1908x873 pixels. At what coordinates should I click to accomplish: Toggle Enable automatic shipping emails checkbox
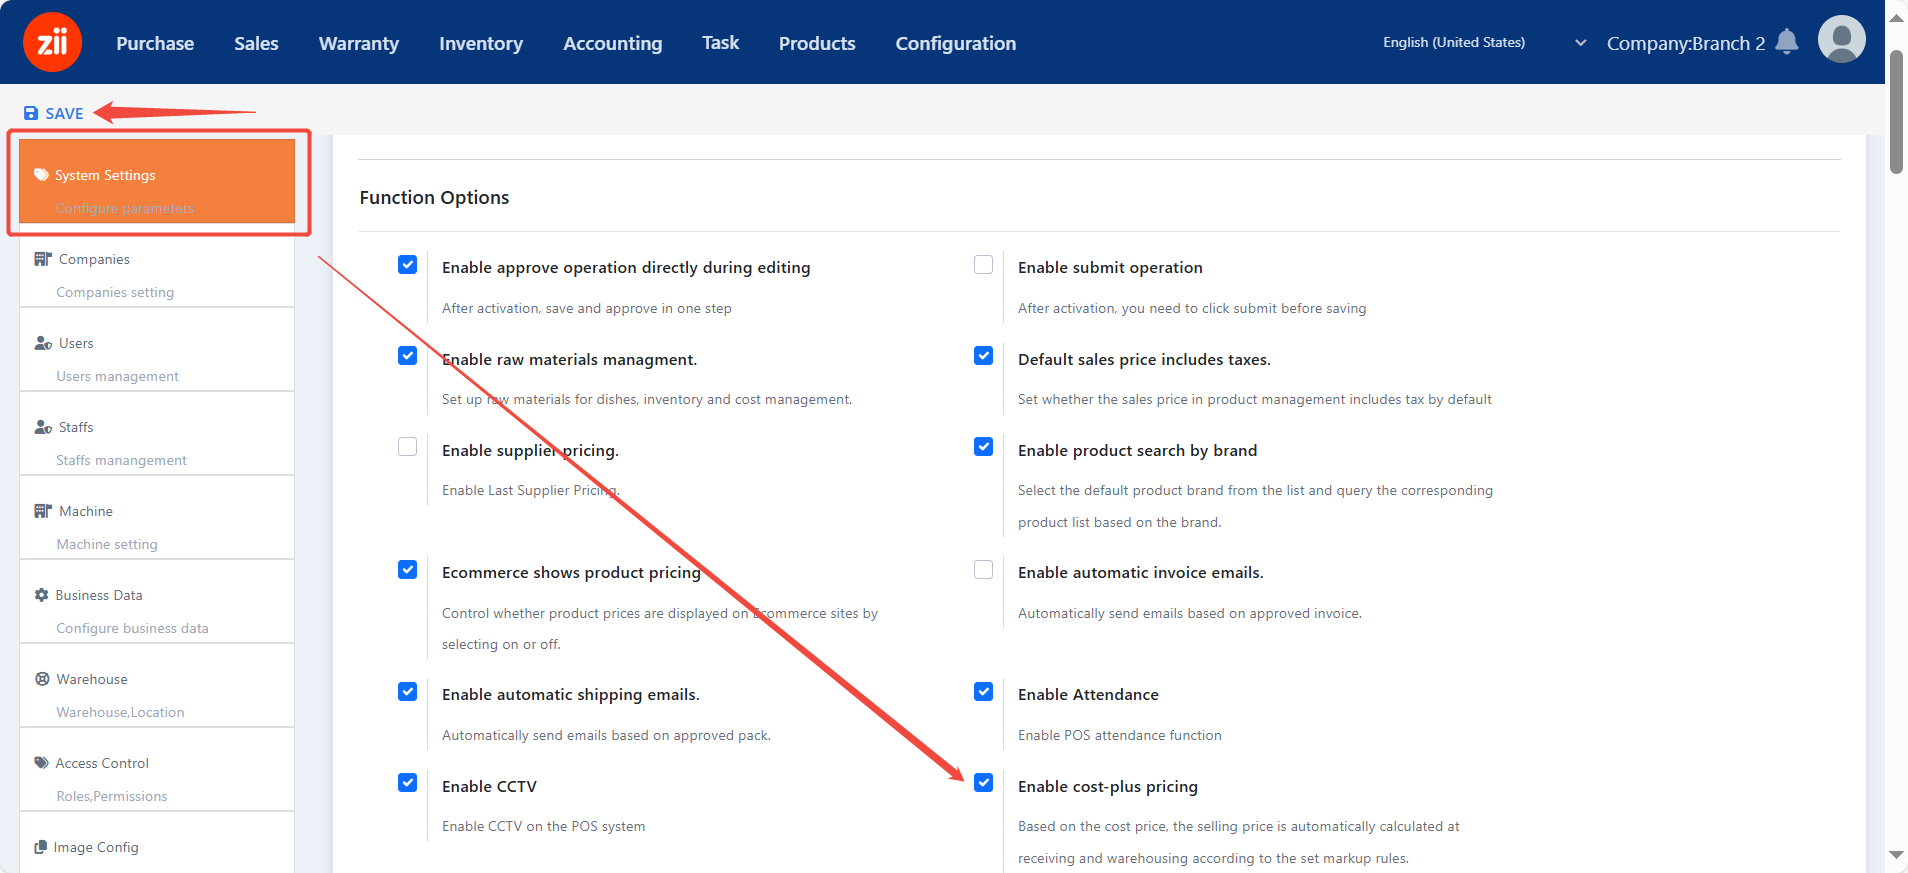pyautogui.click(x=407, y=692)
